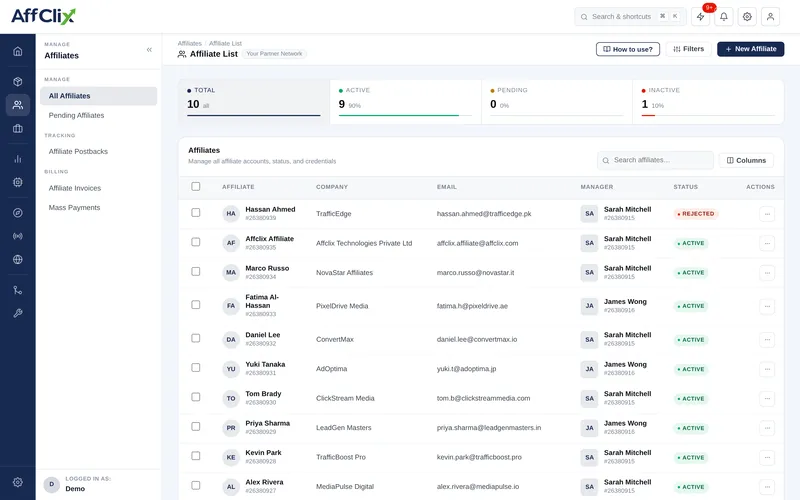This screenshot has width=800, height=500.
Task: Check the box for Affclix Affiliate
Action: click(x=195, y=242)
